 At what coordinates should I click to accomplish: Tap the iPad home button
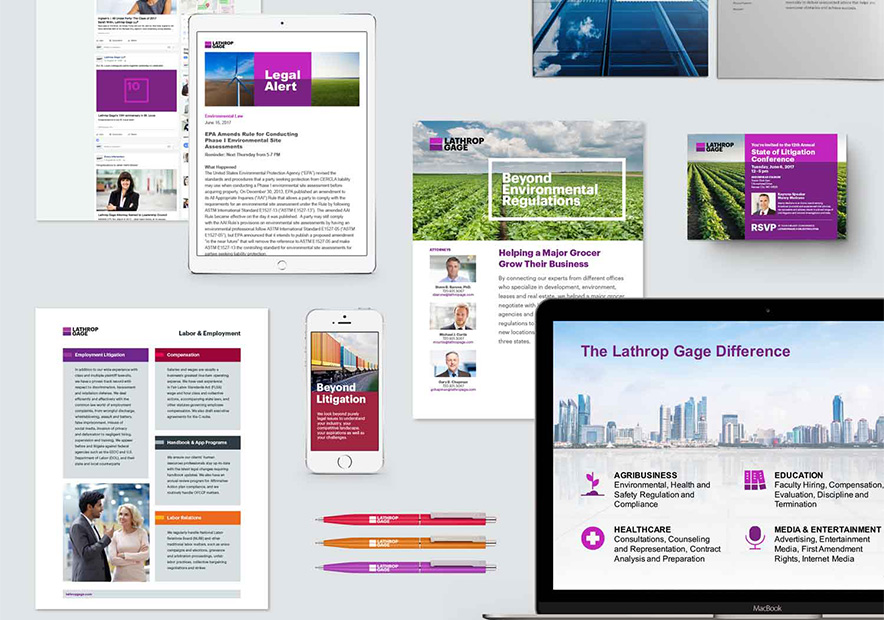pyautogui.click(x=282, y=265)
